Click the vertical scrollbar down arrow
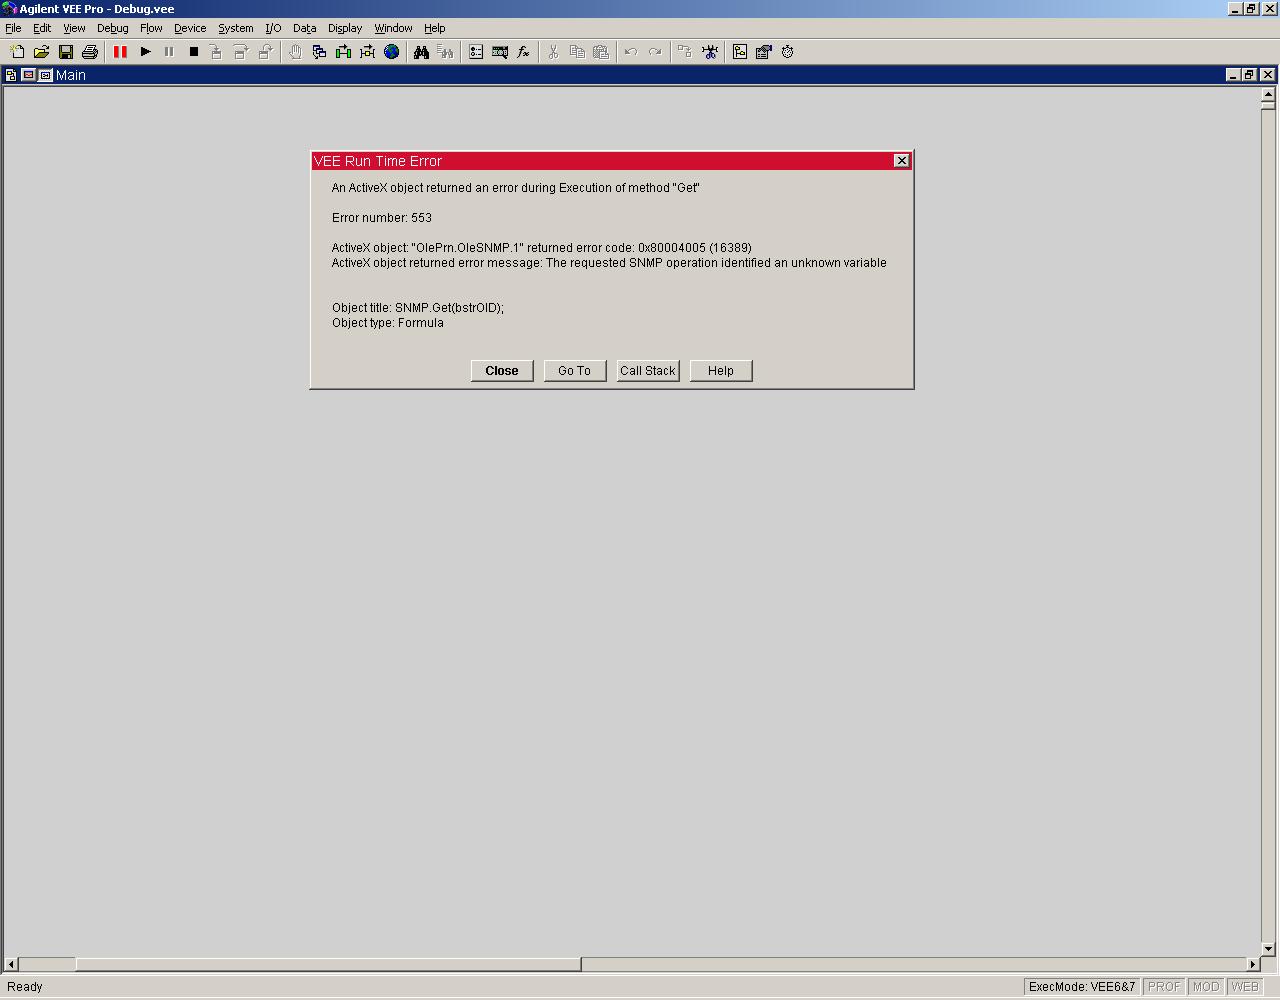Image resolution: width=1280 pixels, height=1000 pixels. 1268,949
